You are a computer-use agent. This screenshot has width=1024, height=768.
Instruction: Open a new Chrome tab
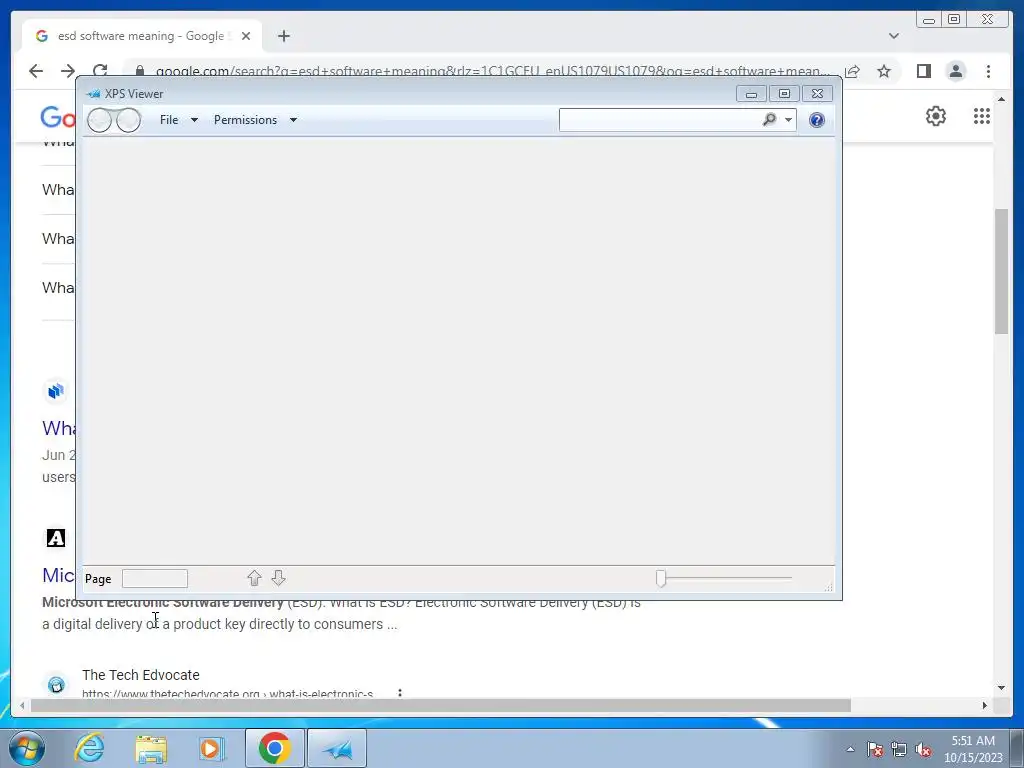coord(283,36)
